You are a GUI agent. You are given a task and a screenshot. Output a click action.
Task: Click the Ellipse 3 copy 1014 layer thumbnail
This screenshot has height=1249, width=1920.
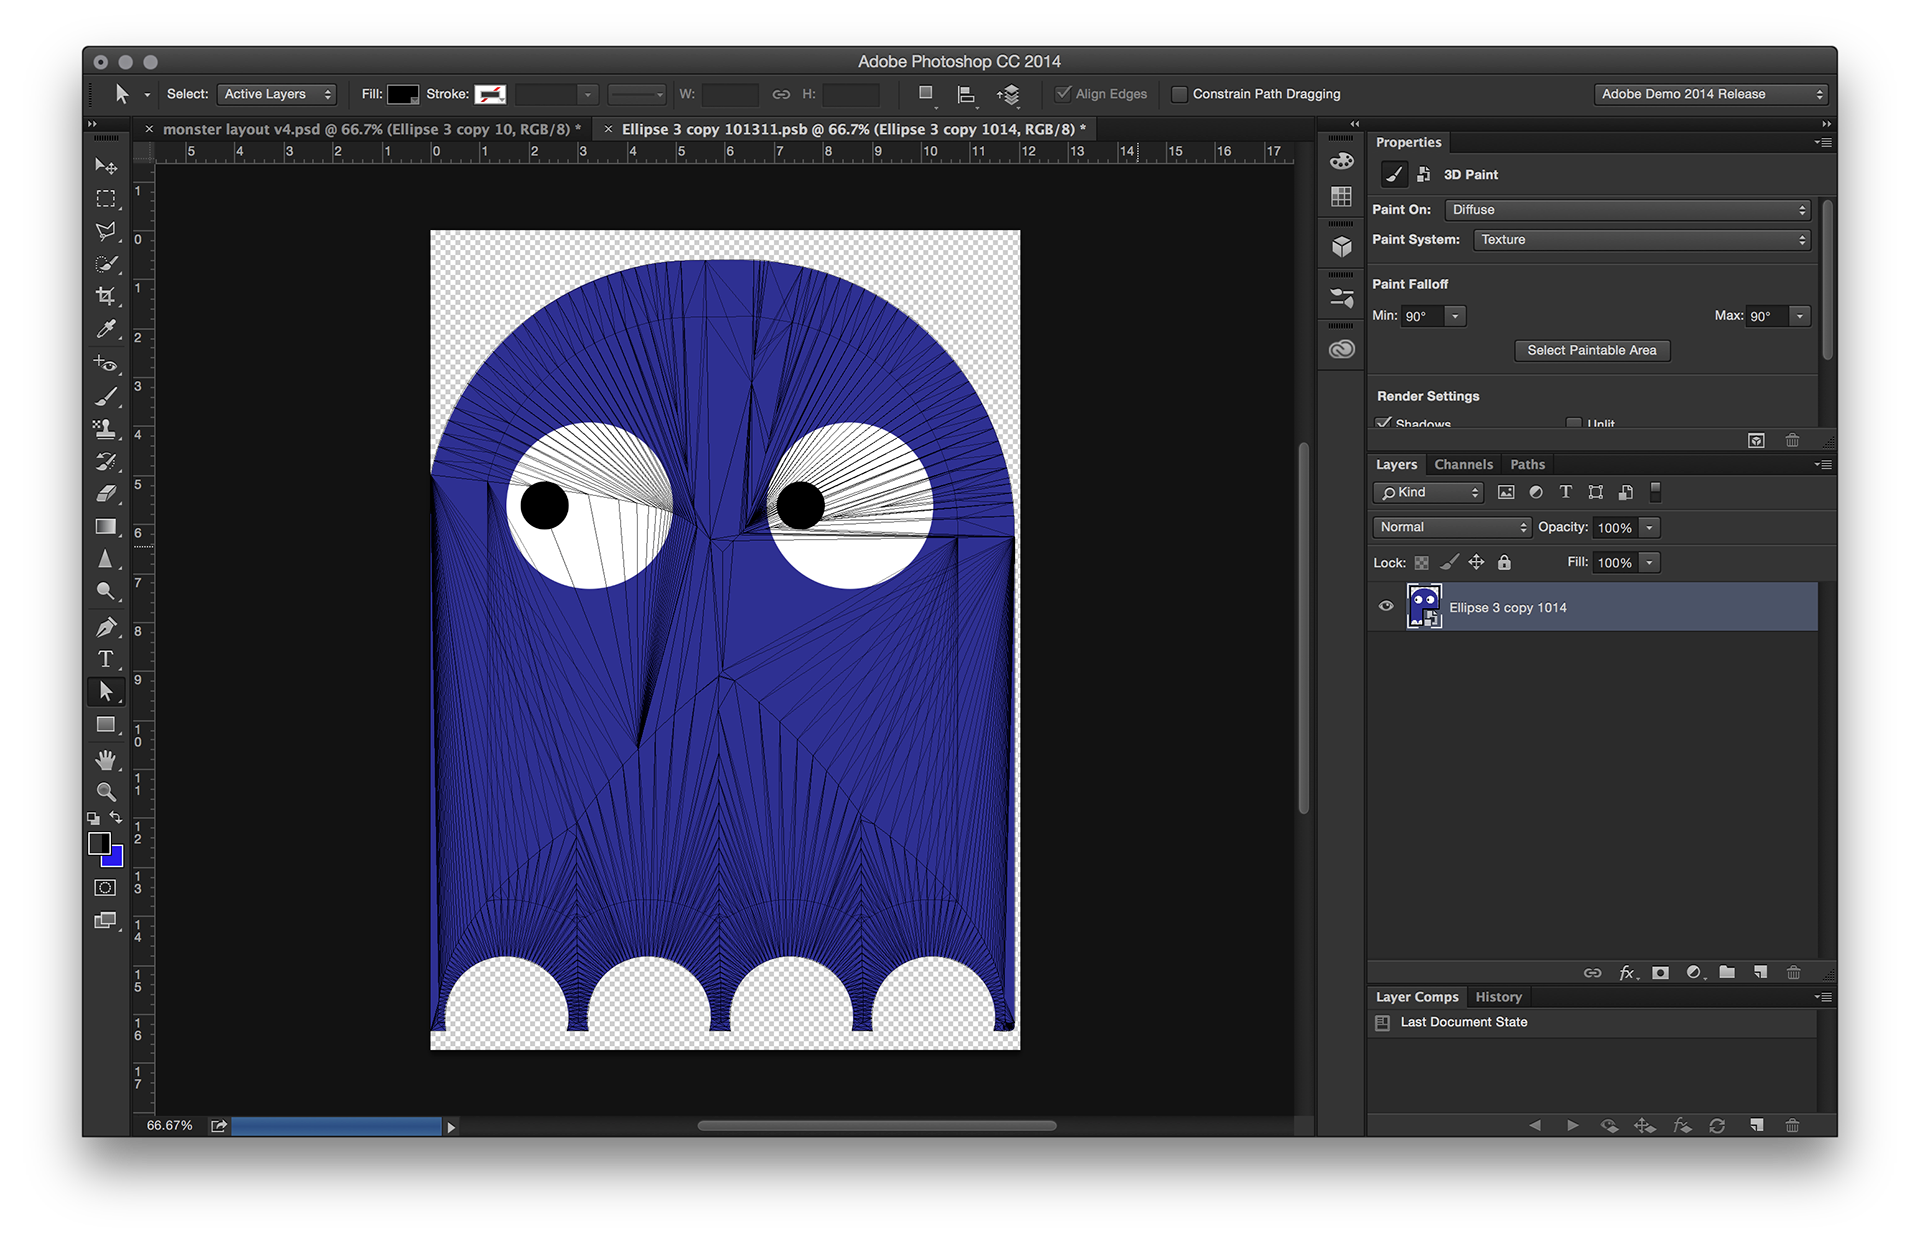(1424, 606)
